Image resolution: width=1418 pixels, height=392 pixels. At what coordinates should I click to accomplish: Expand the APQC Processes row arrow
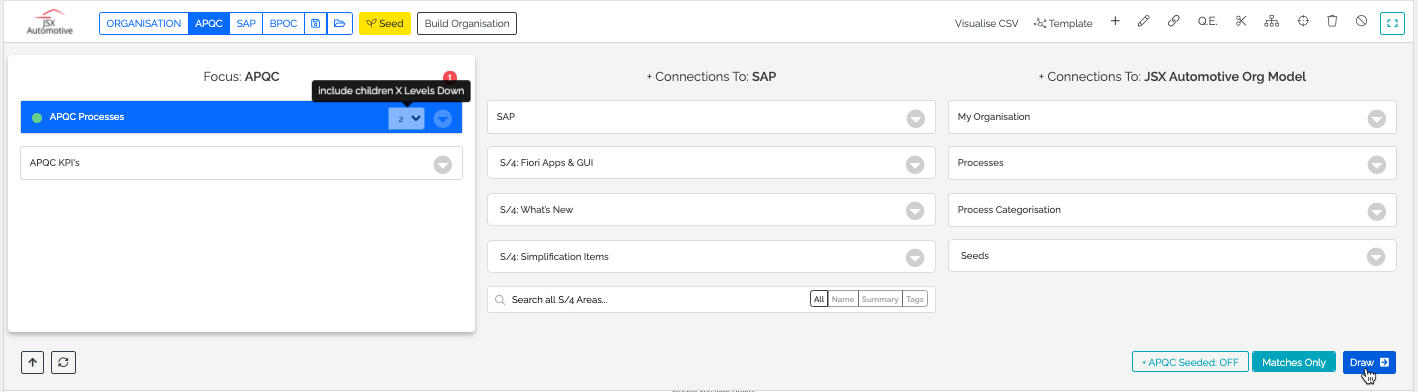coord(443,118)
